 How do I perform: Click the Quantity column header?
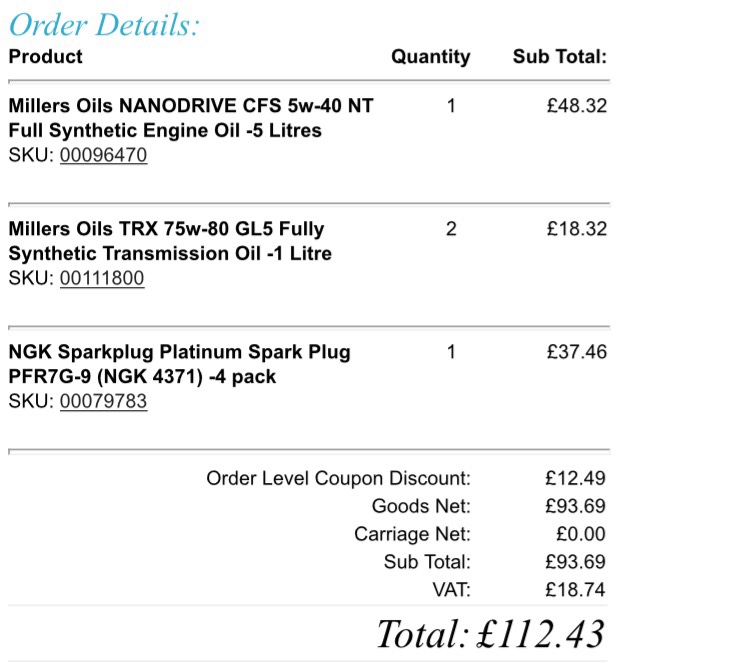coord(431,57)
